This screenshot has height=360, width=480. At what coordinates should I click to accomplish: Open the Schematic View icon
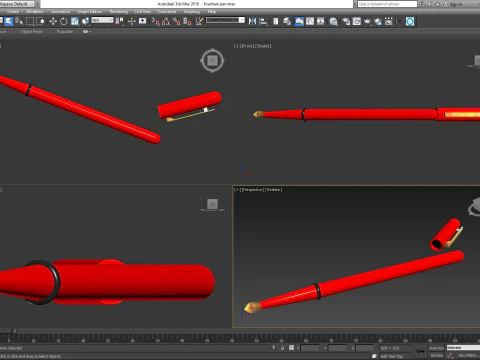321,21
